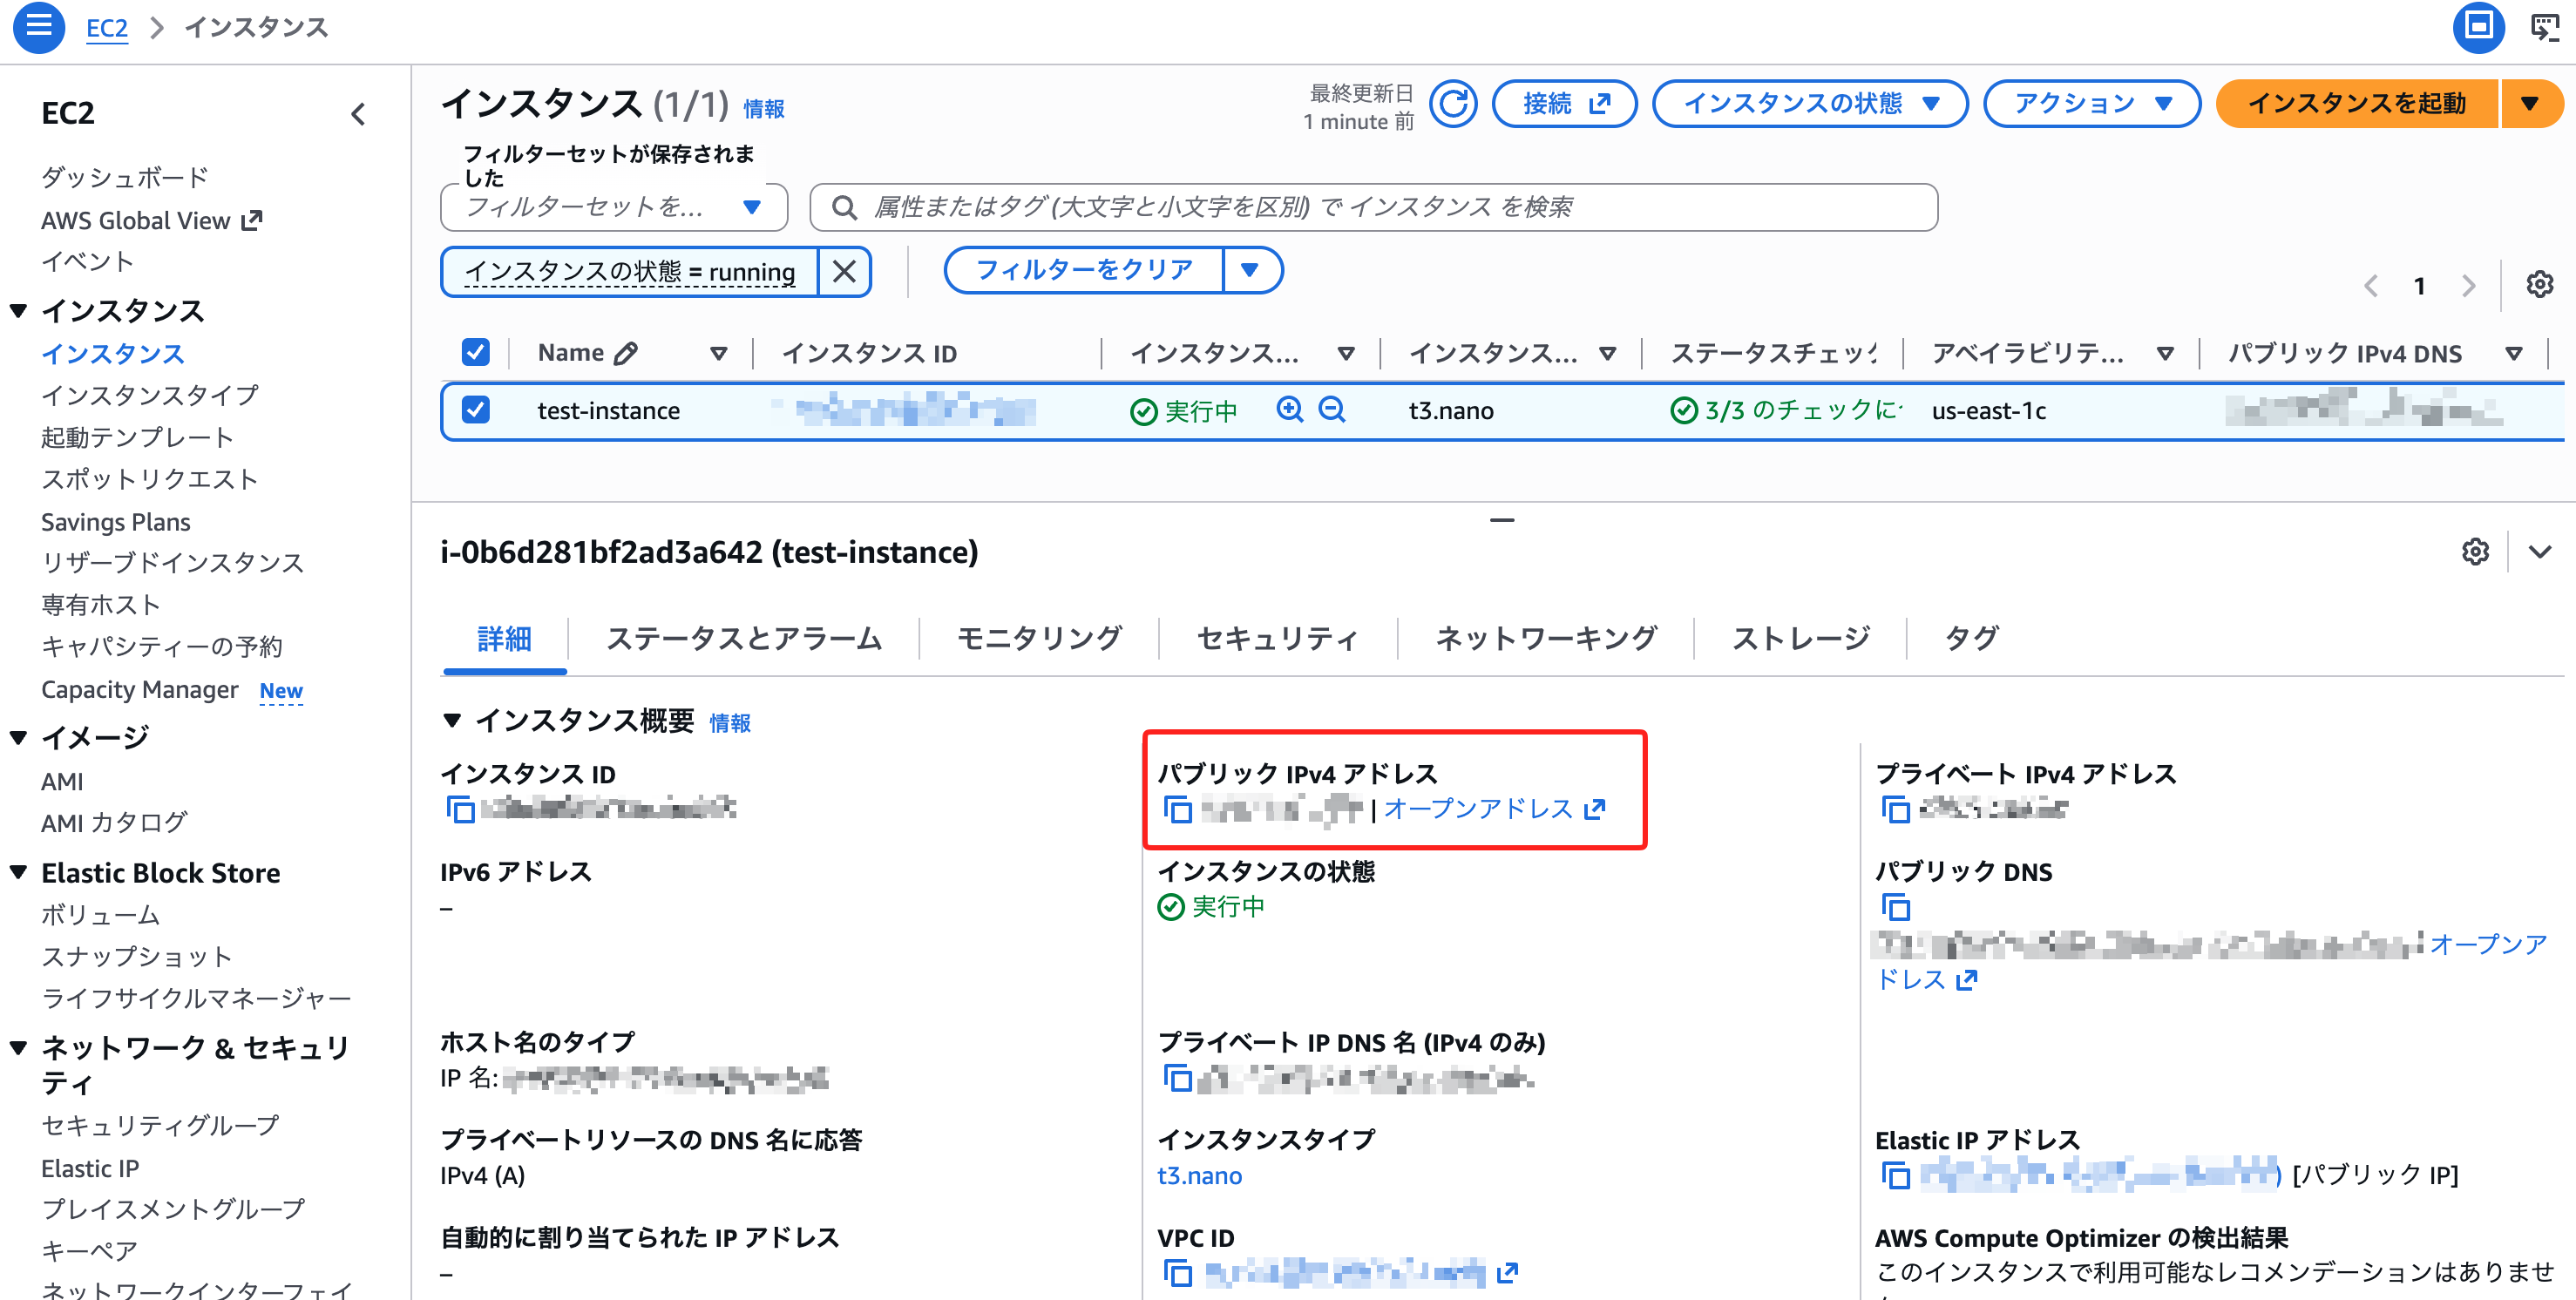2576x1300 pixels.
Task: Open the t3.nano instance type link
Action: click(x=1199, y=1175)
